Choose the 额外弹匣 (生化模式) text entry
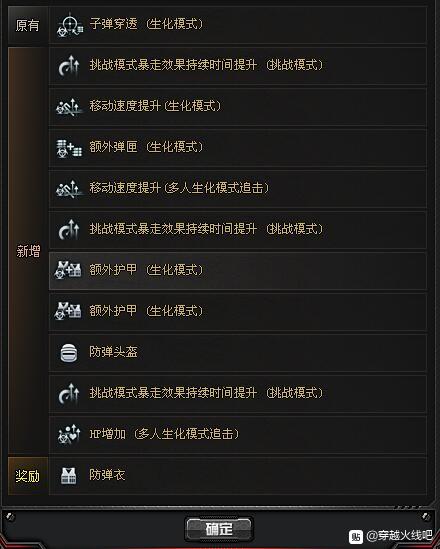440x549 pixels. 146,147
